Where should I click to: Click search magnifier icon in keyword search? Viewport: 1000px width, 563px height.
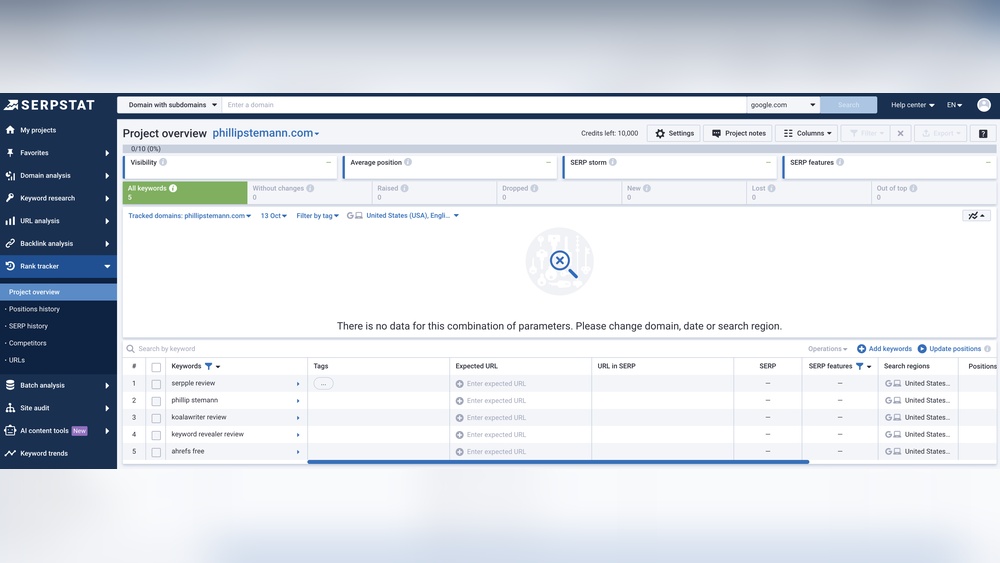pyautogui.click(x=130, y=349)
